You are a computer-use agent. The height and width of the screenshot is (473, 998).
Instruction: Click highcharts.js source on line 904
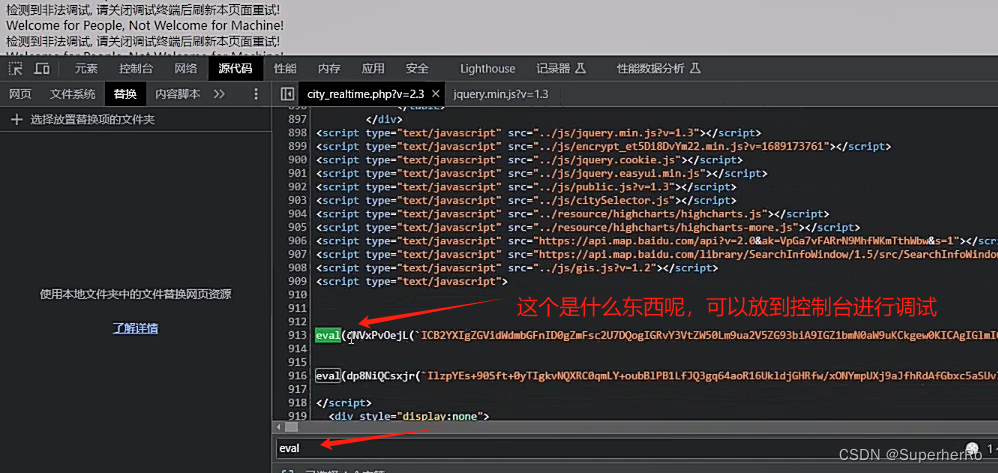coord(651,214)
